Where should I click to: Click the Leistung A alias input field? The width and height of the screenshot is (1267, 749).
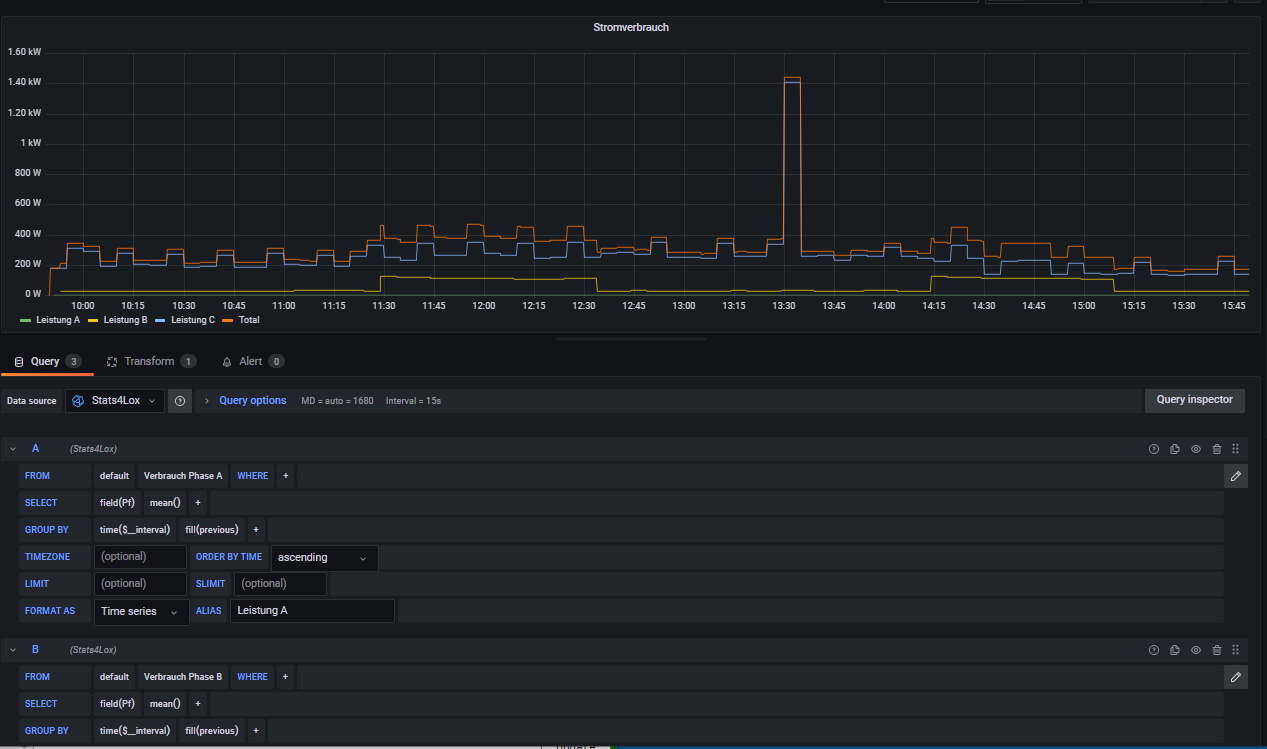click(x=312, y=611)
